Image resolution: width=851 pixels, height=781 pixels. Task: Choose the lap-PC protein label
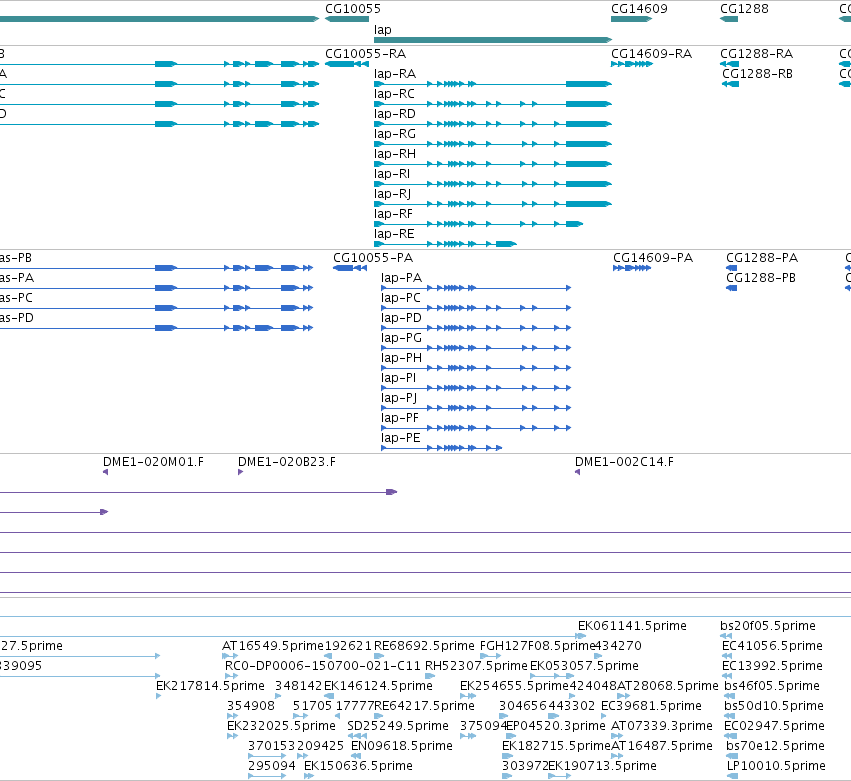tap(401, 298)
